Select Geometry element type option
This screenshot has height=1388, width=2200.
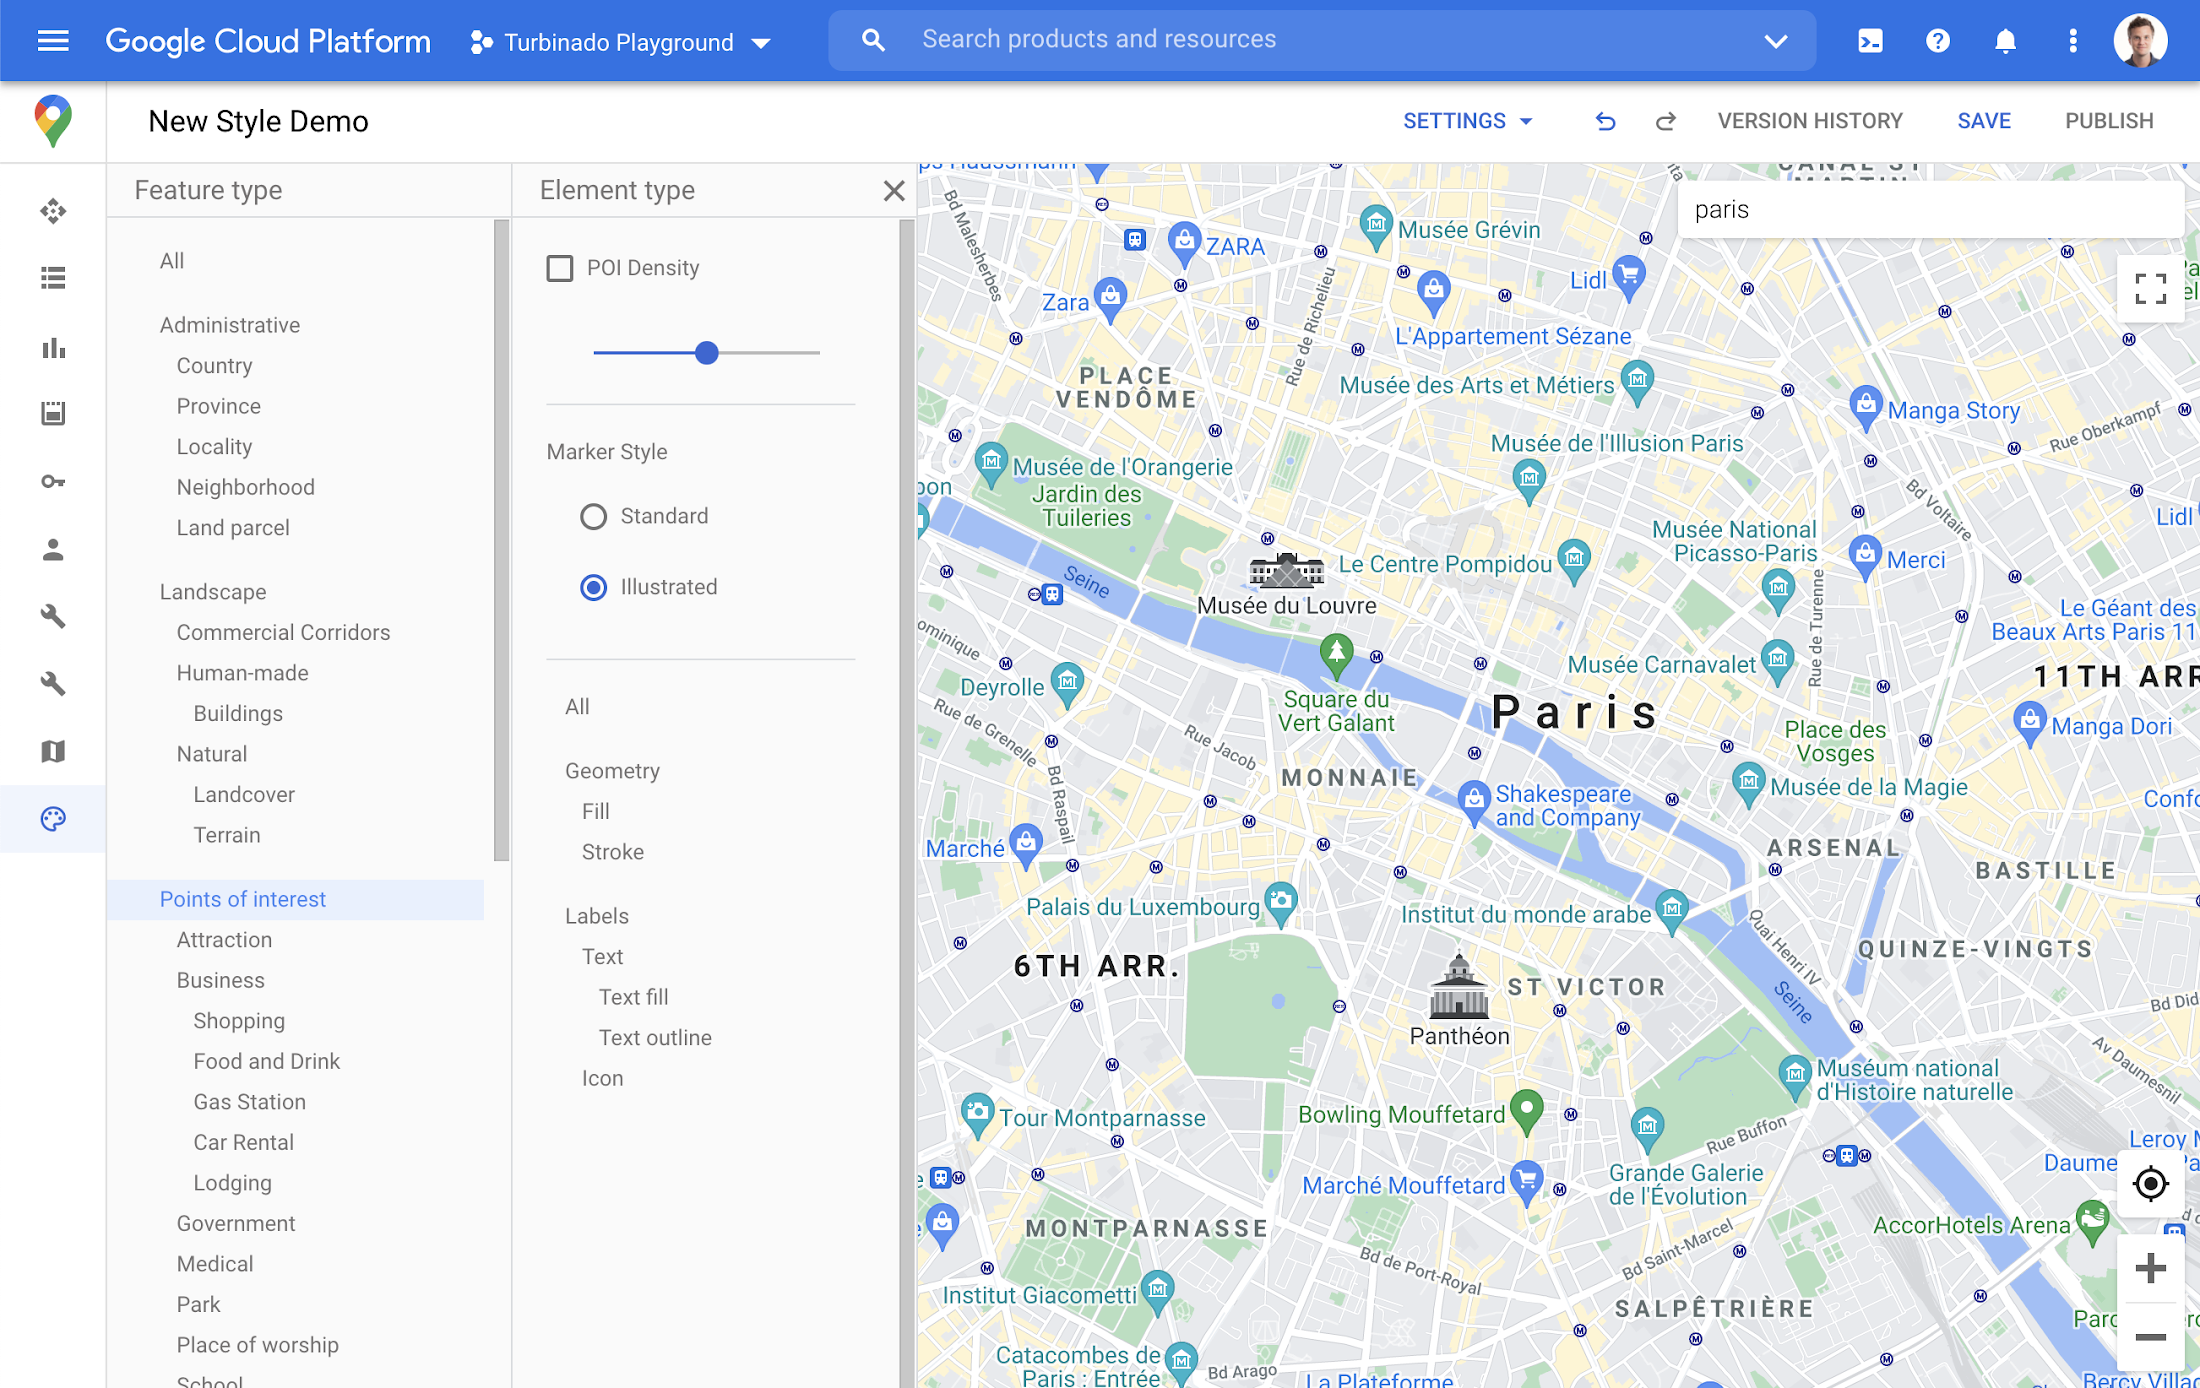coord(612,771)
